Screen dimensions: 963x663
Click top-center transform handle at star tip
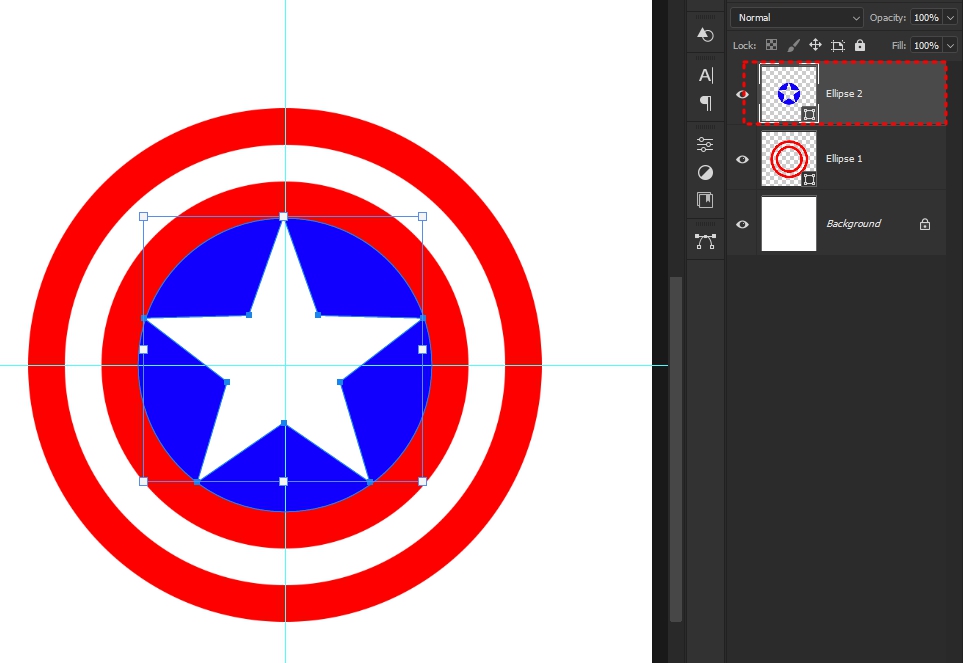click(283, 216)
